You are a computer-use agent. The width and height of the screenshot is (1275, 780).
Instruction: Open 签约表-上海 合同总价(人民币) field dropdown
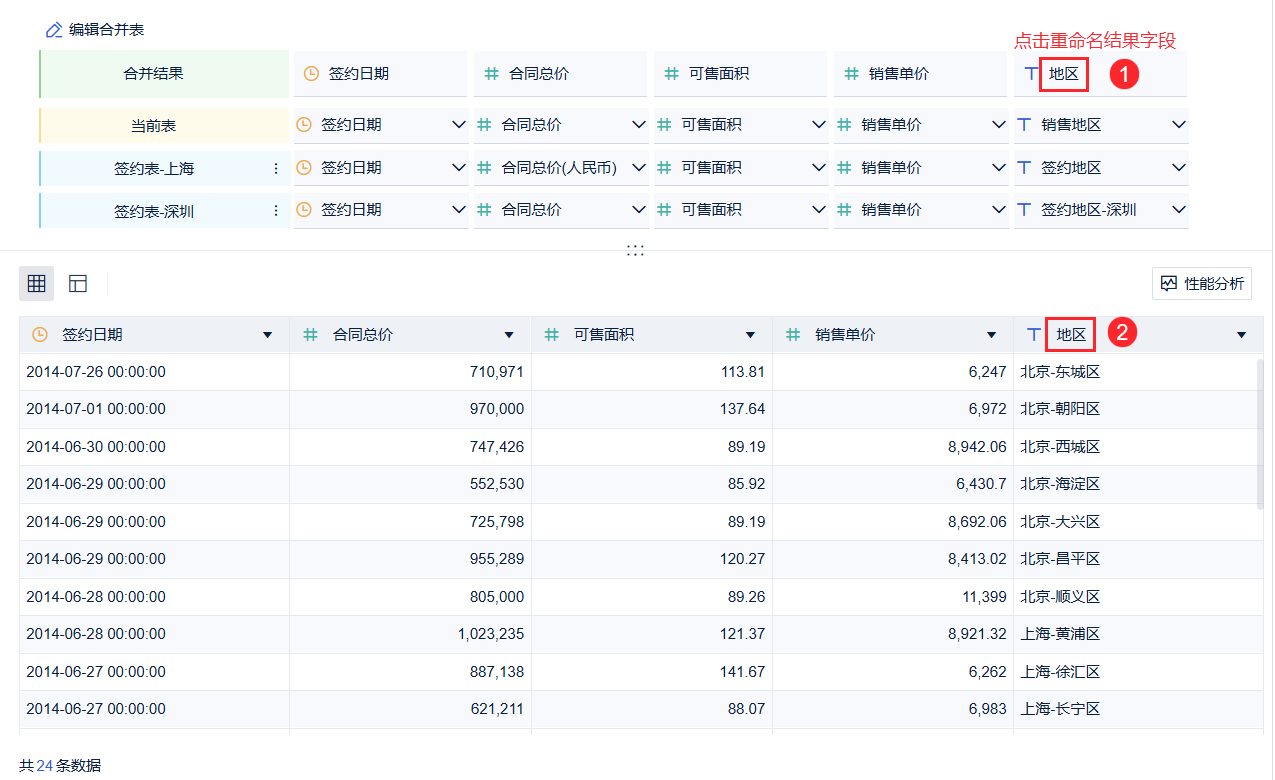point(639,168)
